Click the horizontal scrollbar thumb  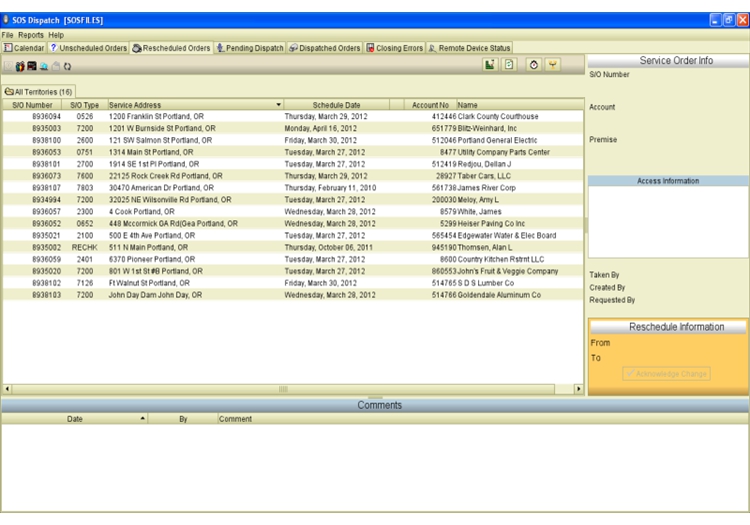(x=283, y=389)
